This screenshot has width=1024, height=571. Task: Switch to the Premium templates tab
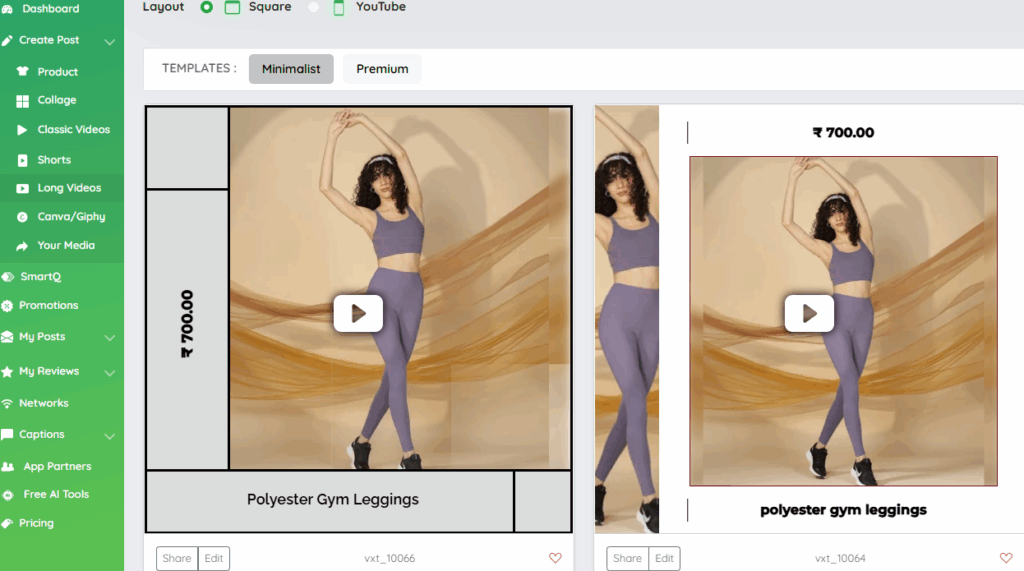(x=382, y=69)
